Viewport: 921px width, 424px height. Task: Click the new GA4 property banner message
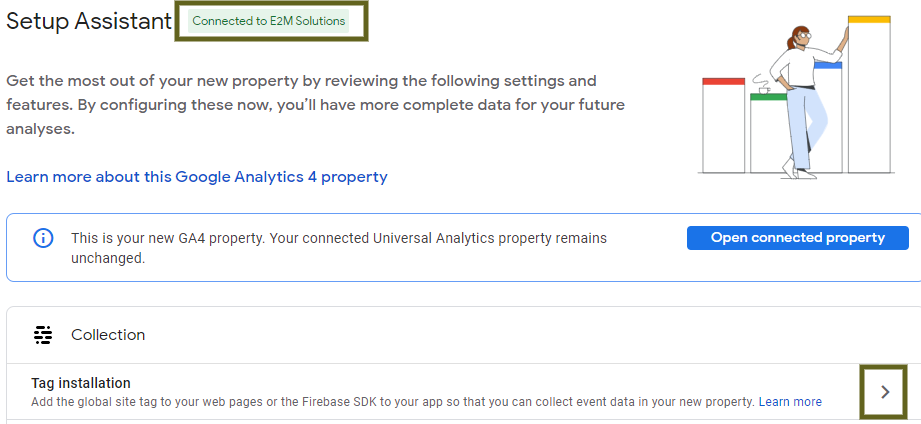point(339,248)
